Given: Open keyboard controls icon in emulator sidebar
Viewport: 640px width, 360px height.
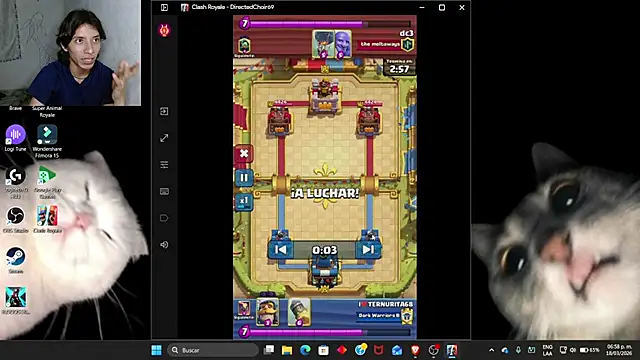Looking at the screenshot, I should [x=164, y=191].
